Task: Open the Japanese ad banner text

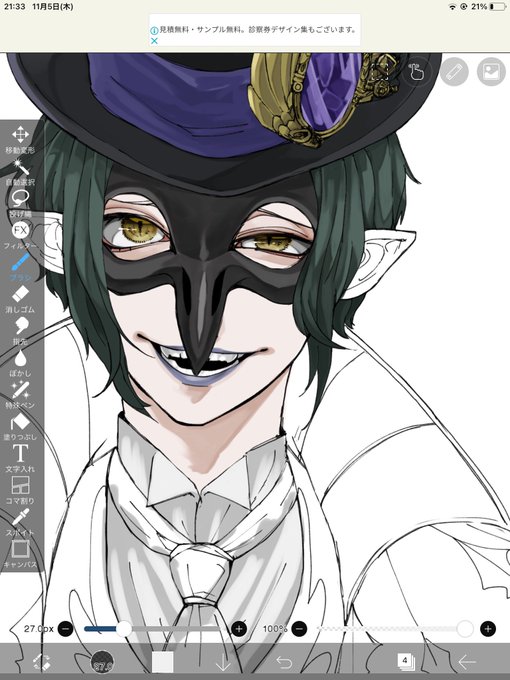Action: coord(258,30)
